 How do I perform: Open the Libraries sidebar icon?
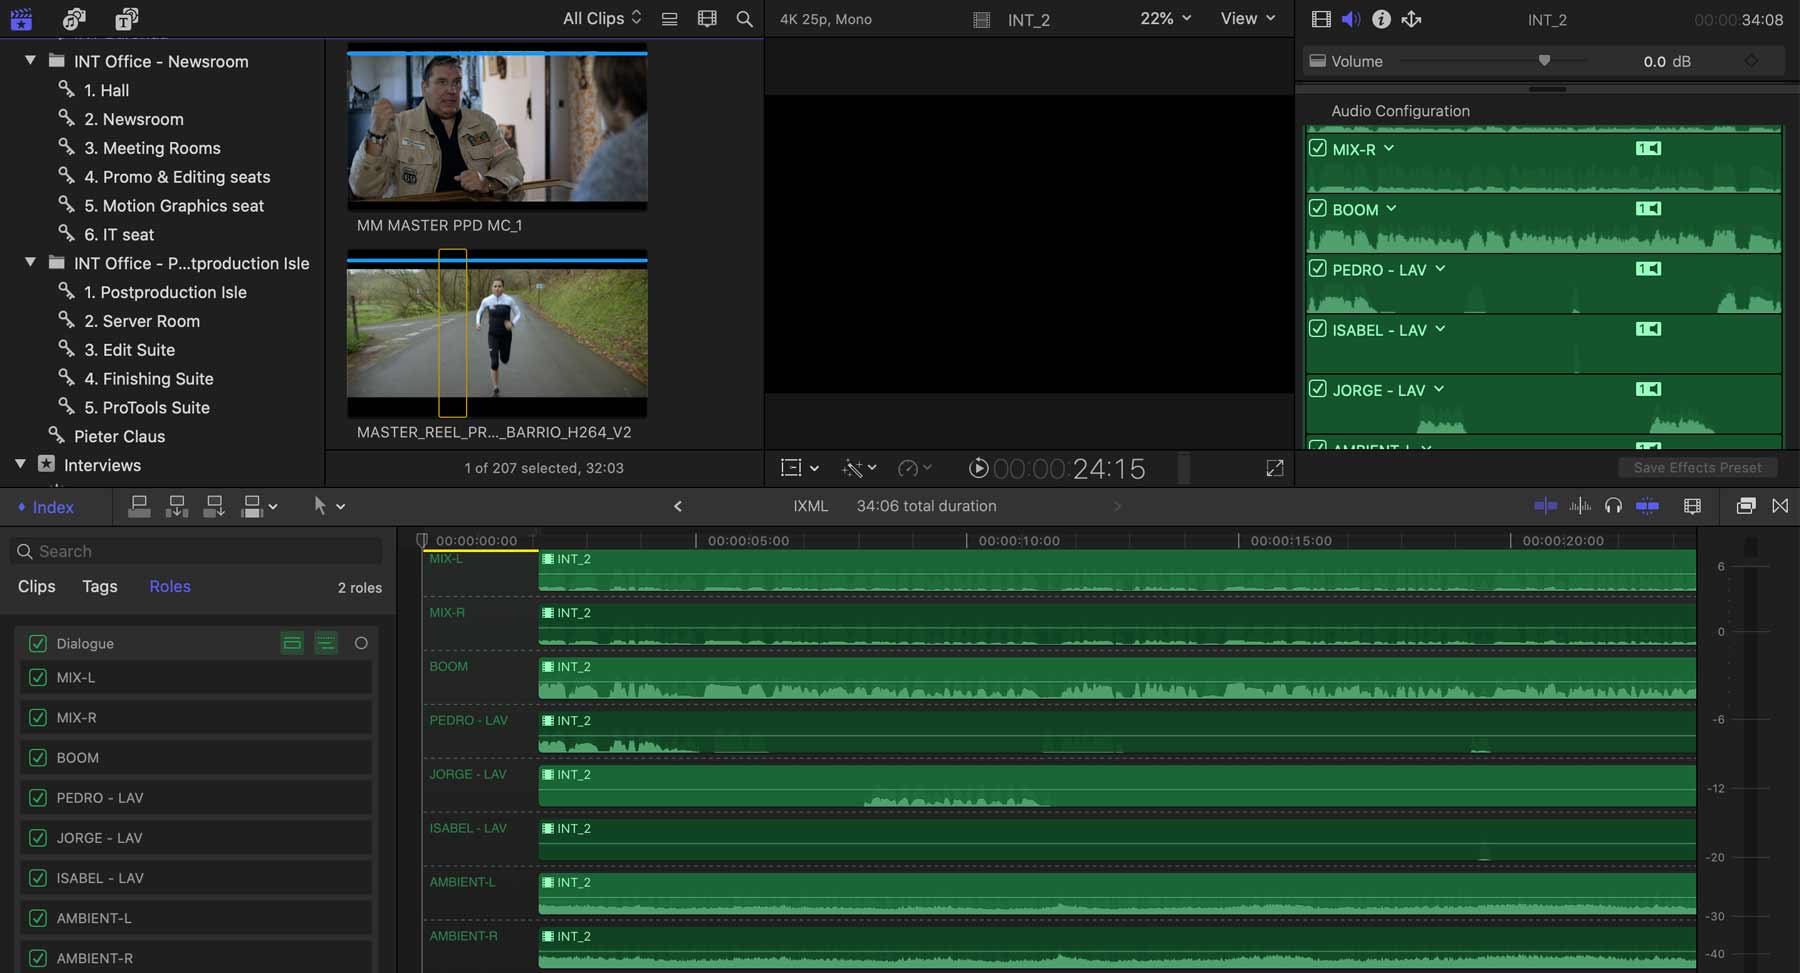coord(21,18)
